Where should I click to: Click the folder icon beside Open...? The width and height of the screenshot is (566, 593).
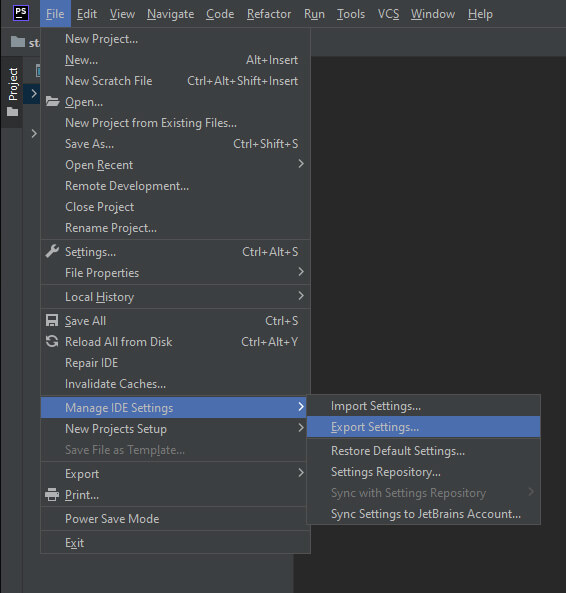(x=52, y=101)
